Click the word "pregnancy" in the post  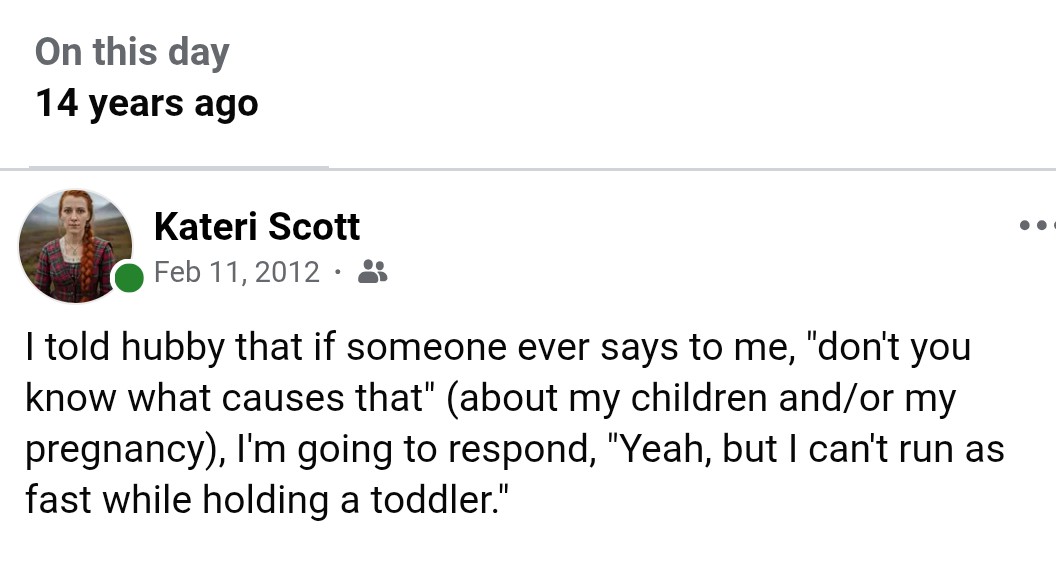(108, 450)
